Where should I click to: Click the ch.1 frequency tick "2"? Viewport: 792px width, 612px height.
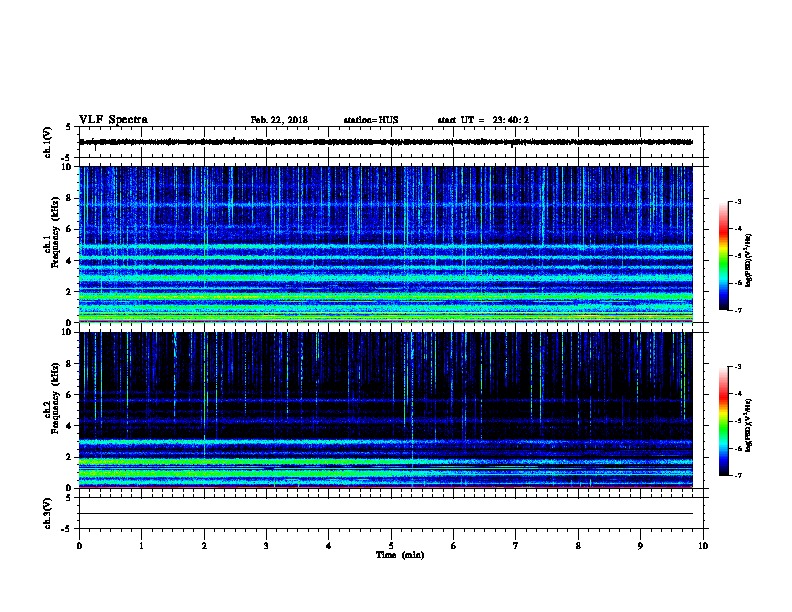[x=69, y=291]
